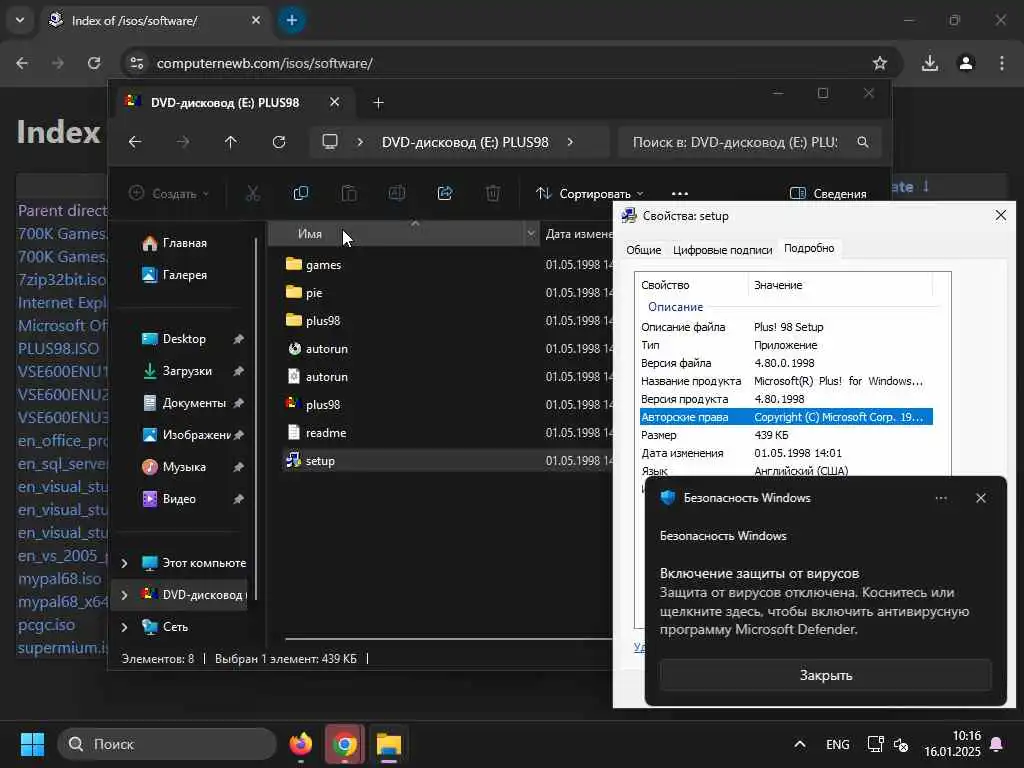Select the Подробно tab
Screen dimensions: 1024x768
point(809,248)
